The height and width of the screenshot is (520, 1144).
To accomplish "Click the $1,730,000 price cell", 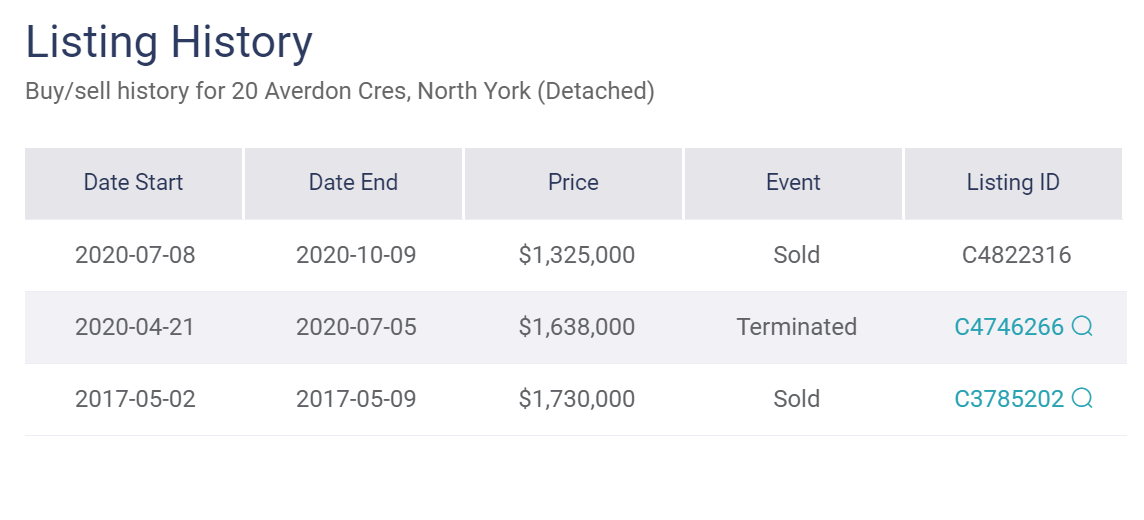I will 576,399.
